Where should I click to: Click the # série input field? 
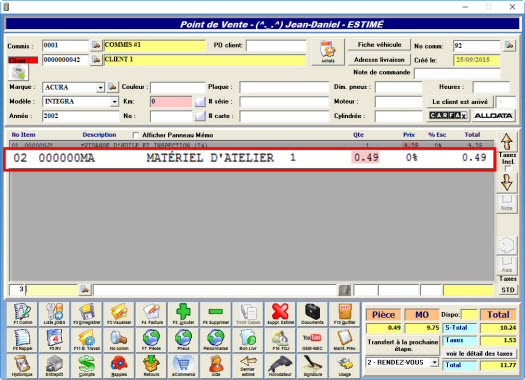(284, 102)
